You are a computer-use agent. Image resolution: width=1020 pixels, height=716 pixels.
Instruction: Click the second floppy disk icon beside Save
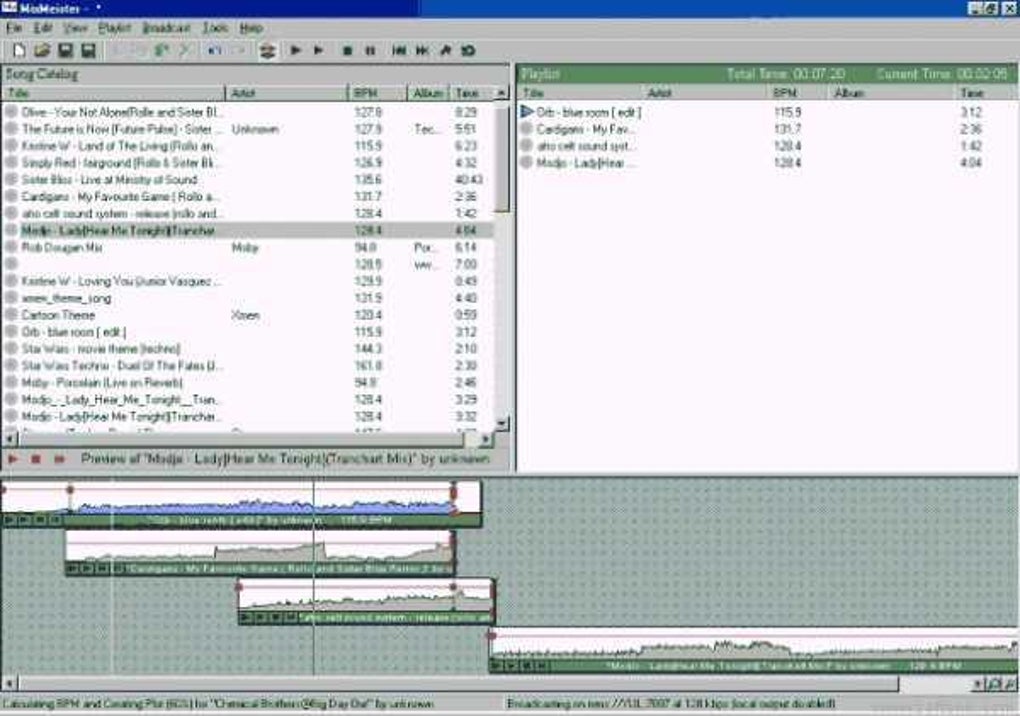coord(88,51)
